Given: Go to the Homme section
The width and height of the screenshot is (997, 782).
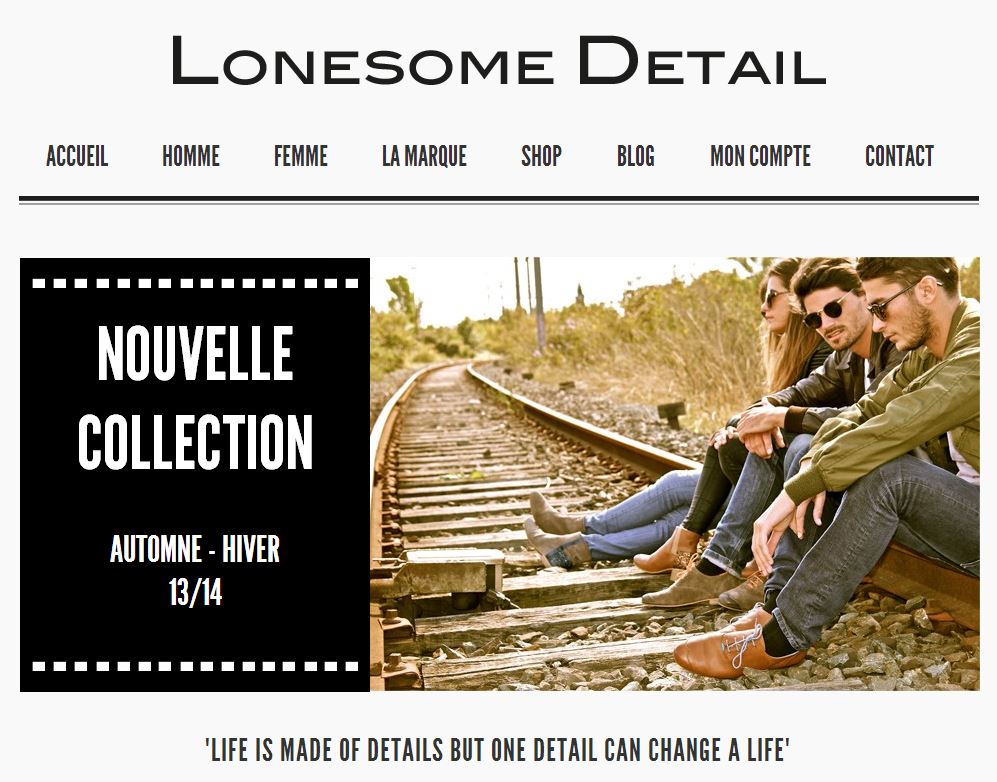Looking at the screenshot, I should click(x=191, y=156).
